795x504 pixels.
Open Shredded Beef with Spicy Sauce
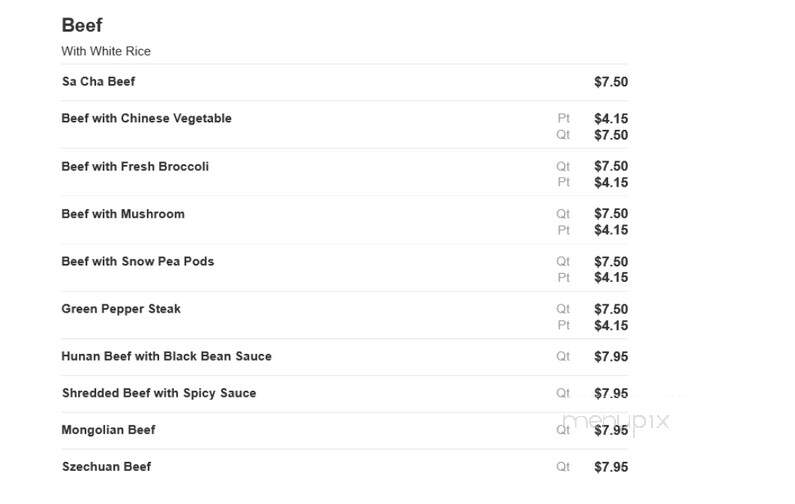(159, 393)
